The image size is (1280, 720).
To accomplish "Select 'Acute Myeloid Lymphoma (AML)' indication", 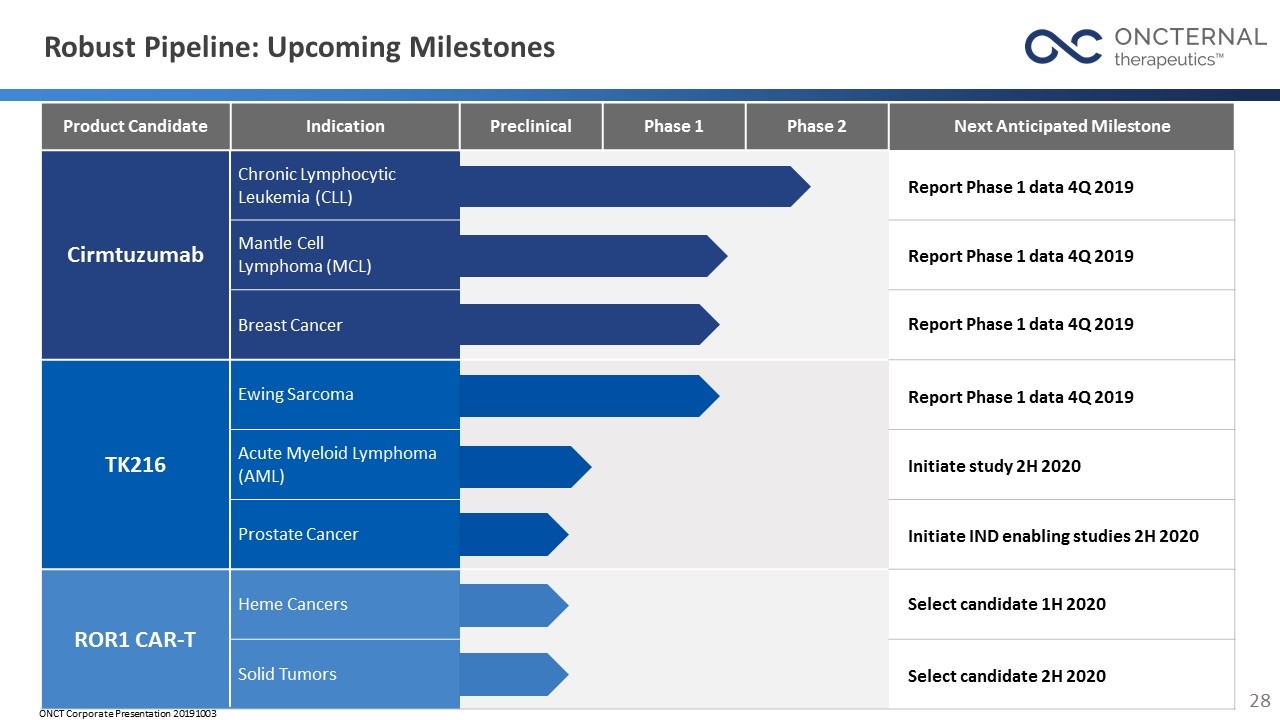I will click(x=345, y=465).
